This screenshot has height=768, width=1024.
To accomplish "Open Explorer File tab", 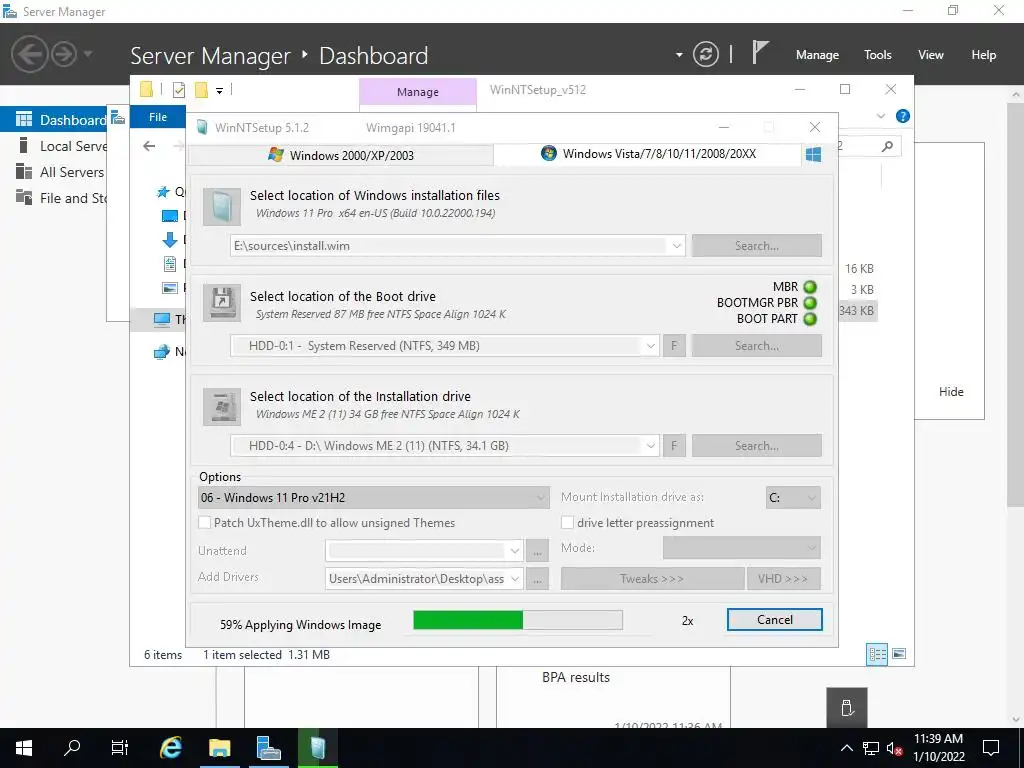I will click(x=157, y=117).
